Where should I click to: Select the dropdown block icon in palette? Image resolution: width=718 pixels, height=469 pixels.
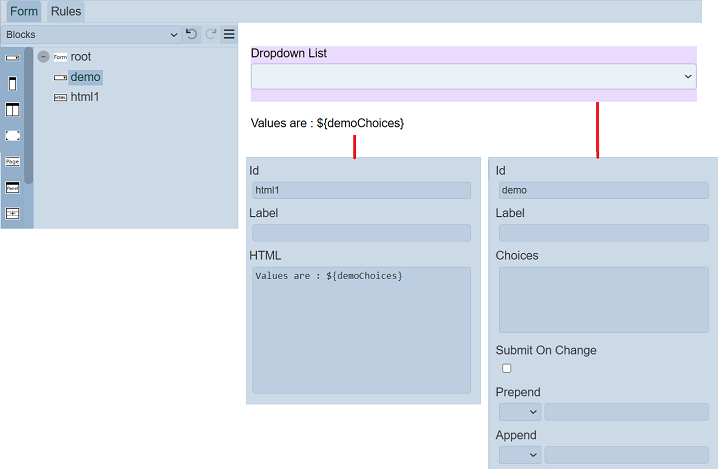[13, 58]
